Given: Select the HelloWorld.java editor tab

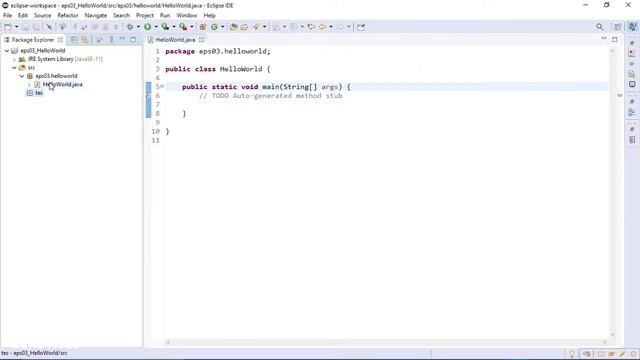Looking at the screenshot, I should (x=175, y=40).
